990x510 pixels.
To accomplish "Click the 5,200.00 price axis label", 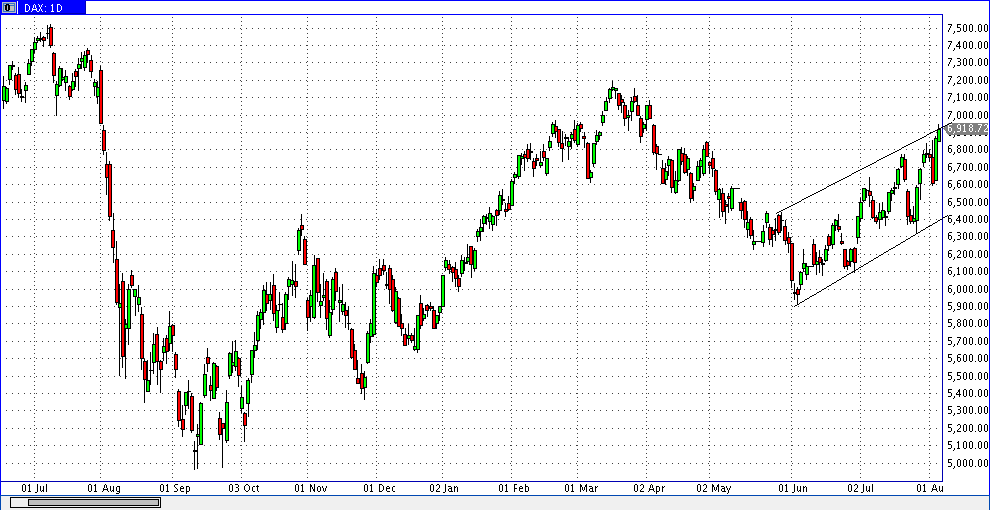I will [x=967, y=429].
